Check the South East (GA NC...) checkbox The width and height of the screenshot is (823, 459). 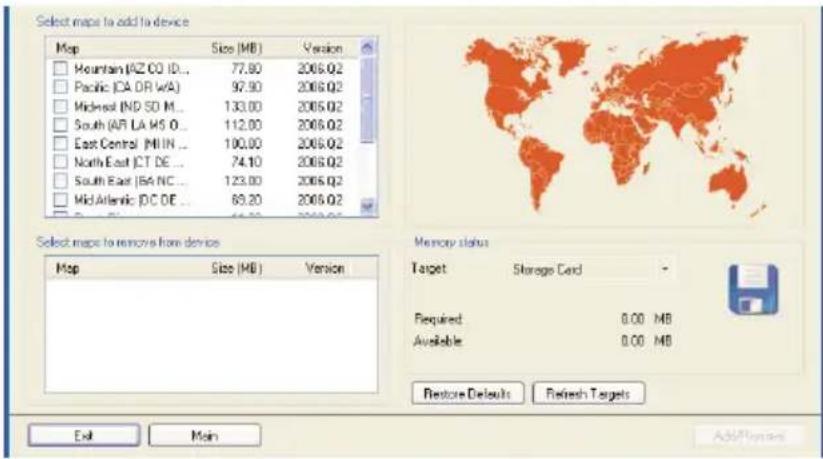(61, 181)
